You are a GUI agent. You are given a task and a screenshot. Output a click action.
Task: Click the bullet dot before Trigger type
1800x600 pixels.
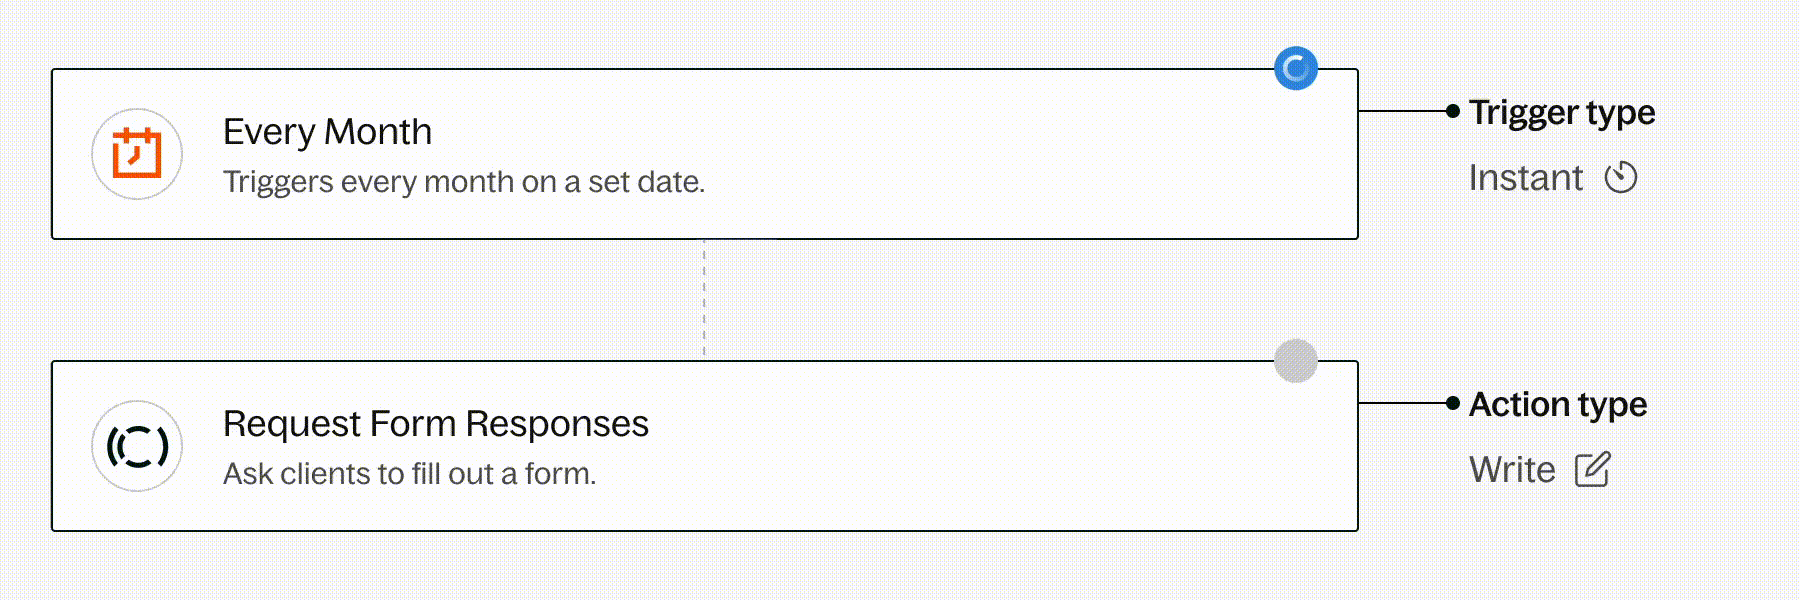[1453, 111]
